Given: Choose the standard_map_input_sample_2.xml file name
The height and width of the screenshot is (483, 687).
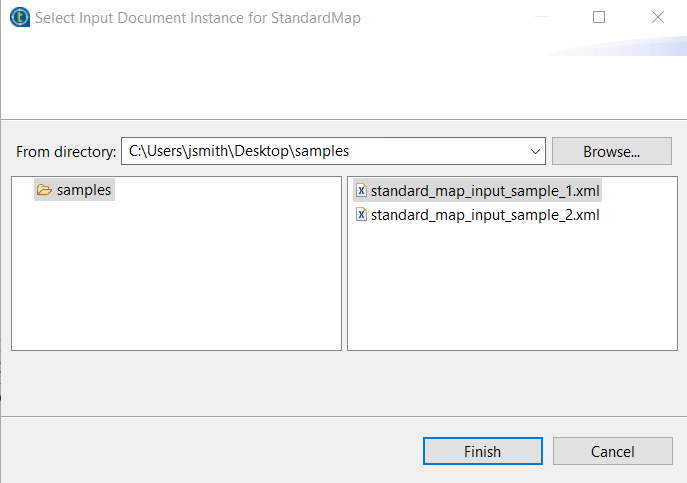Looking at the screenshot, I should (485, 215).
